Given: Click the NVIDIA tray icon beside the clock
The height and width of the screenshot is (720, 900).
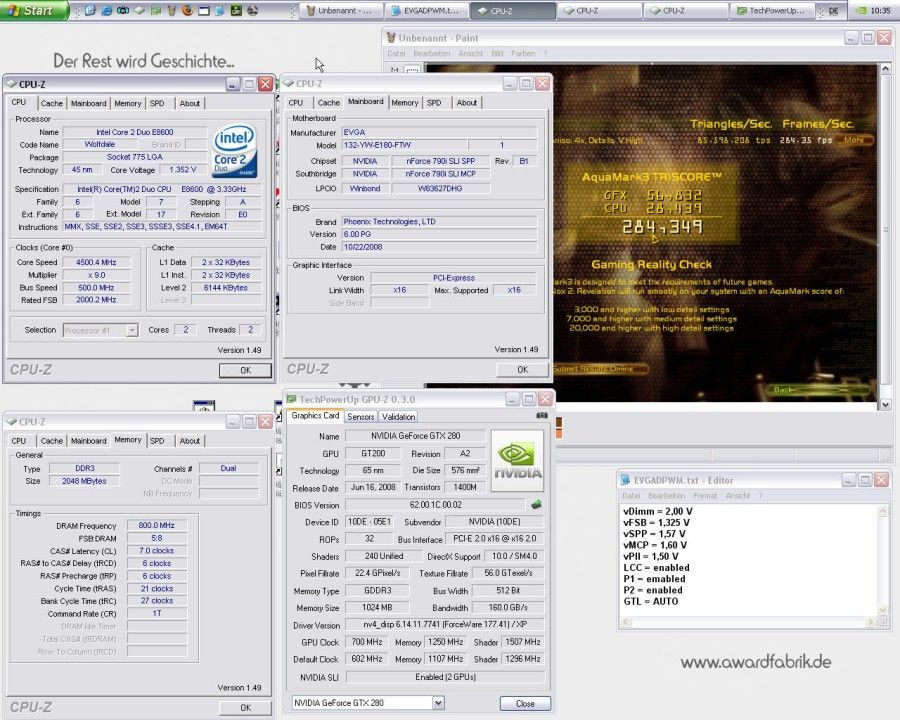Looking at the screenshot, I should coord(861,10).
